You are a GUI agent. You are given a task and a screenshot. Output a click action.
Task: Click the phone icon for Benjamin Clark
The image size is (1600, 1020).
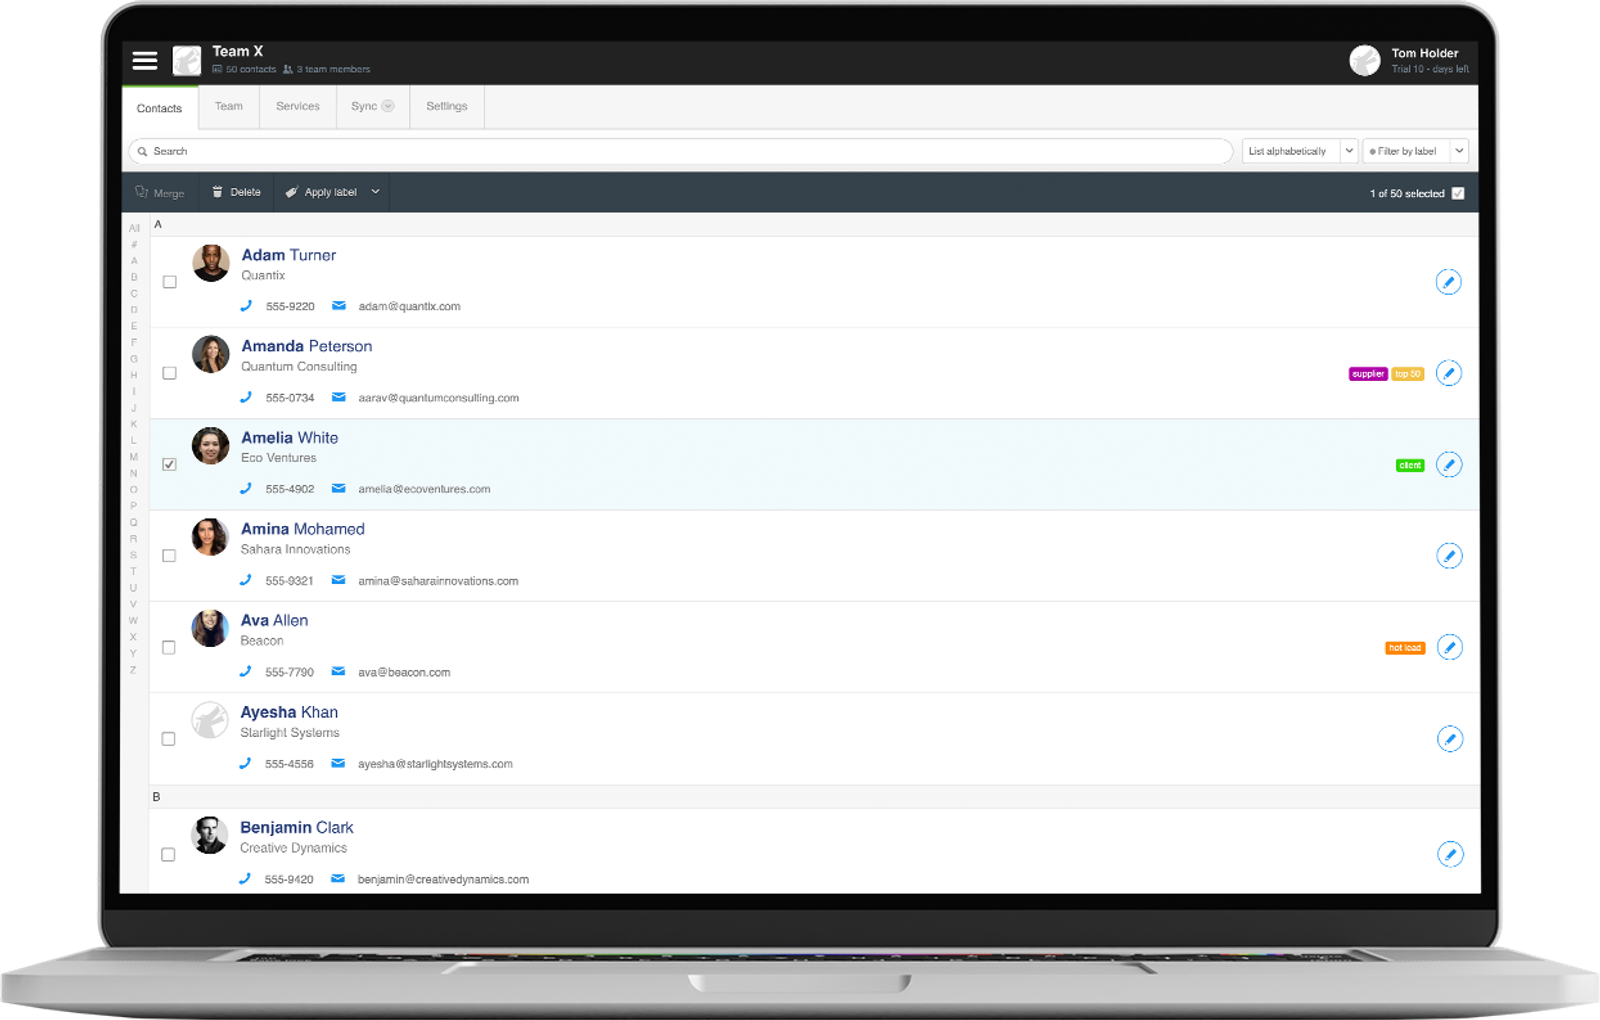(x=245, y=879)
